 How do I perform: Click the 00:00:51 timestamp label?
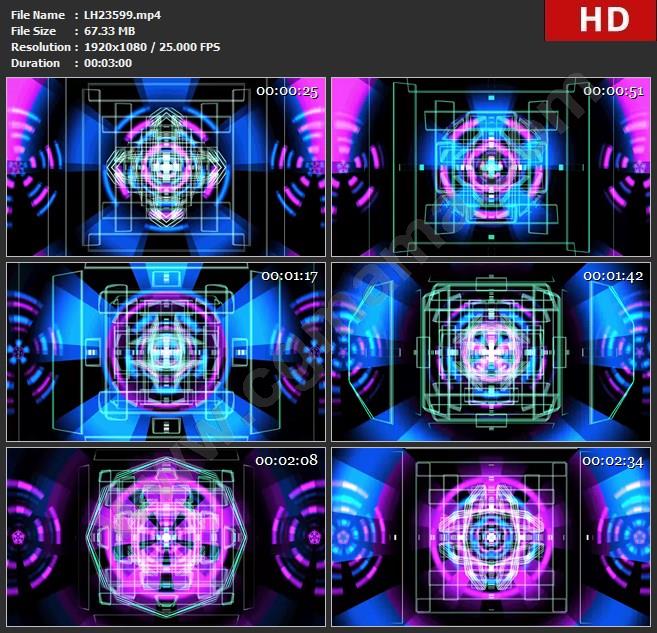[612, 91]
